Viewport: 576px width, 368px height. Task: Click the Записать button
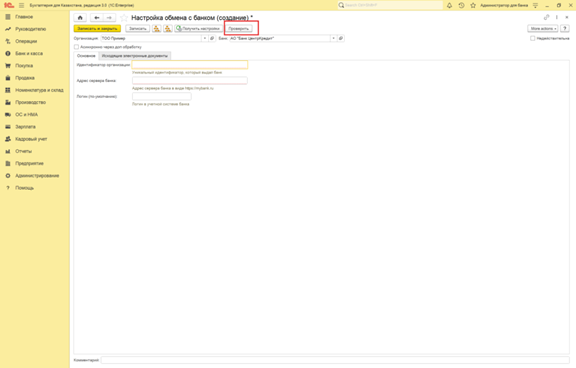tap(138, 29)
